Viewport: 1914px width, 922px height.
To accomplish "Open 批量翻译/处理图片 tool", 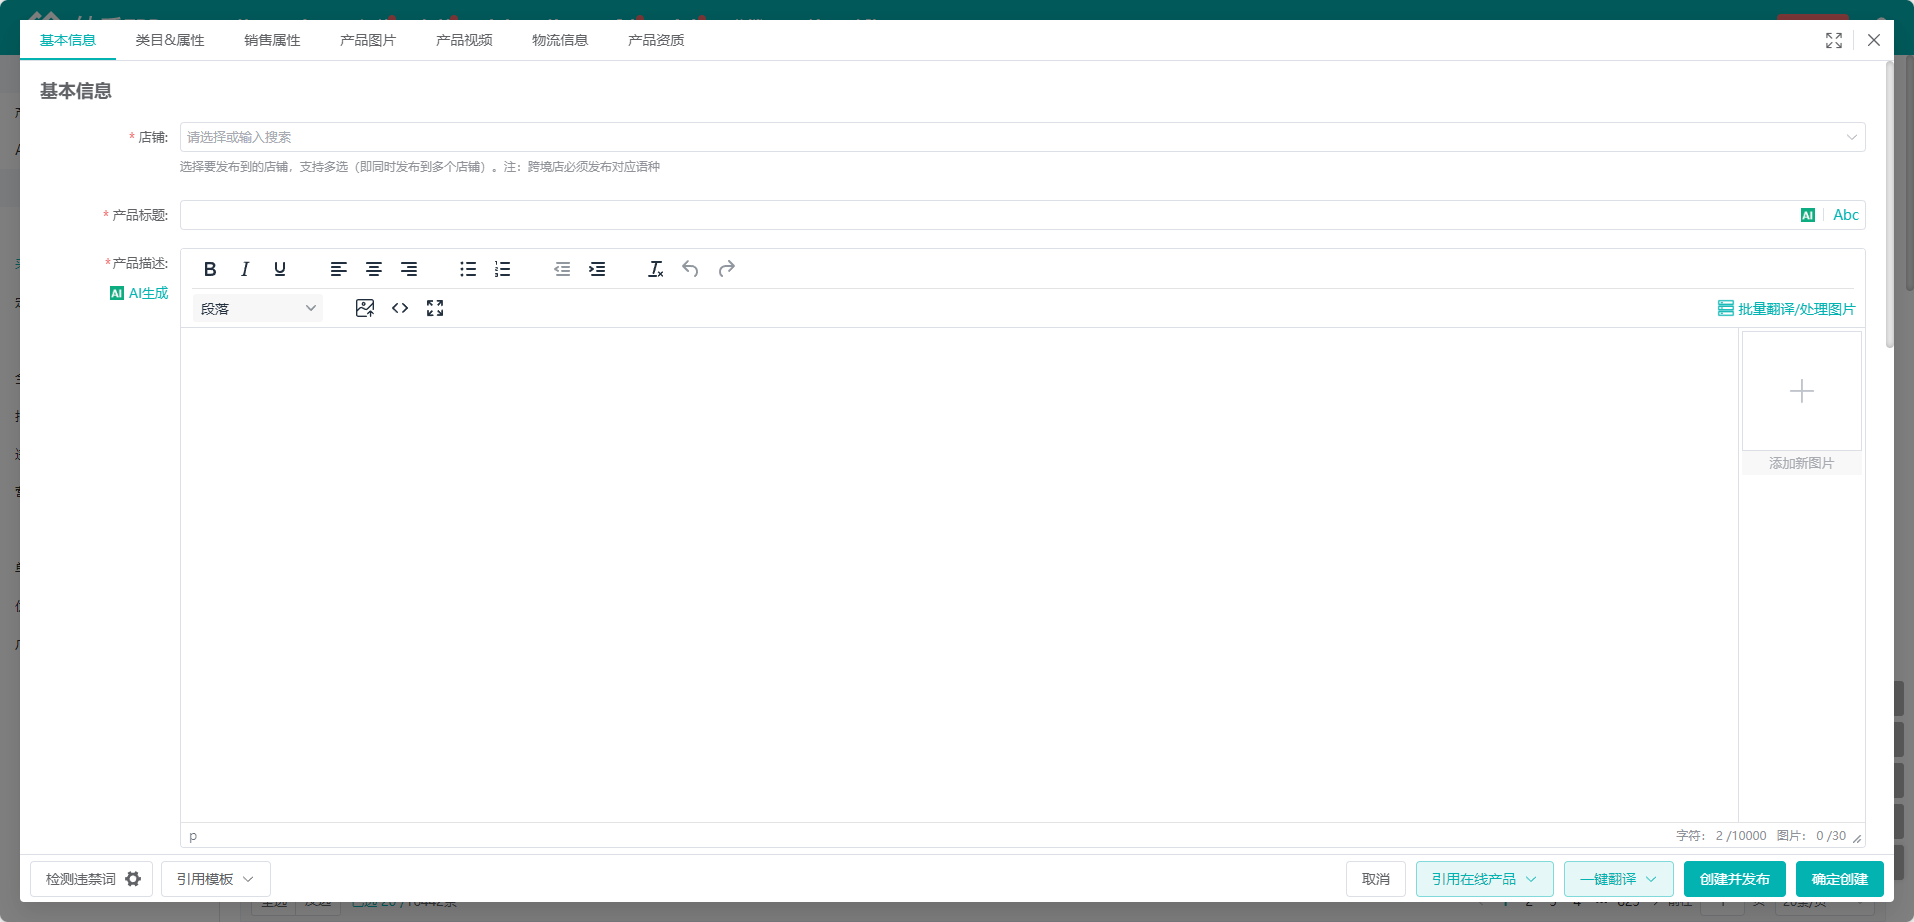I will tap(1787, 309).
